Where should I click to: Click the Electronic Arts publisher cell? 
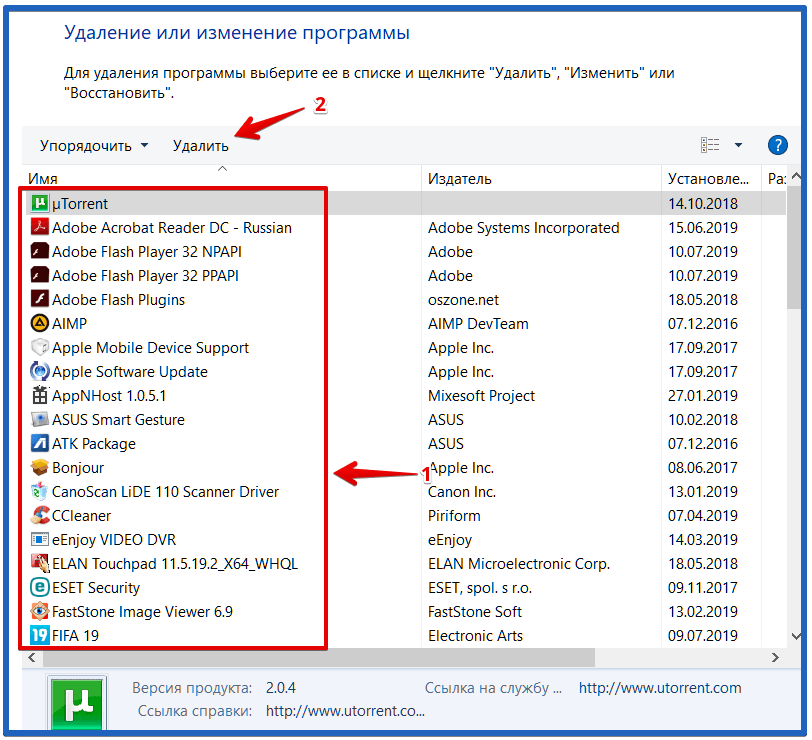point(475,635)
